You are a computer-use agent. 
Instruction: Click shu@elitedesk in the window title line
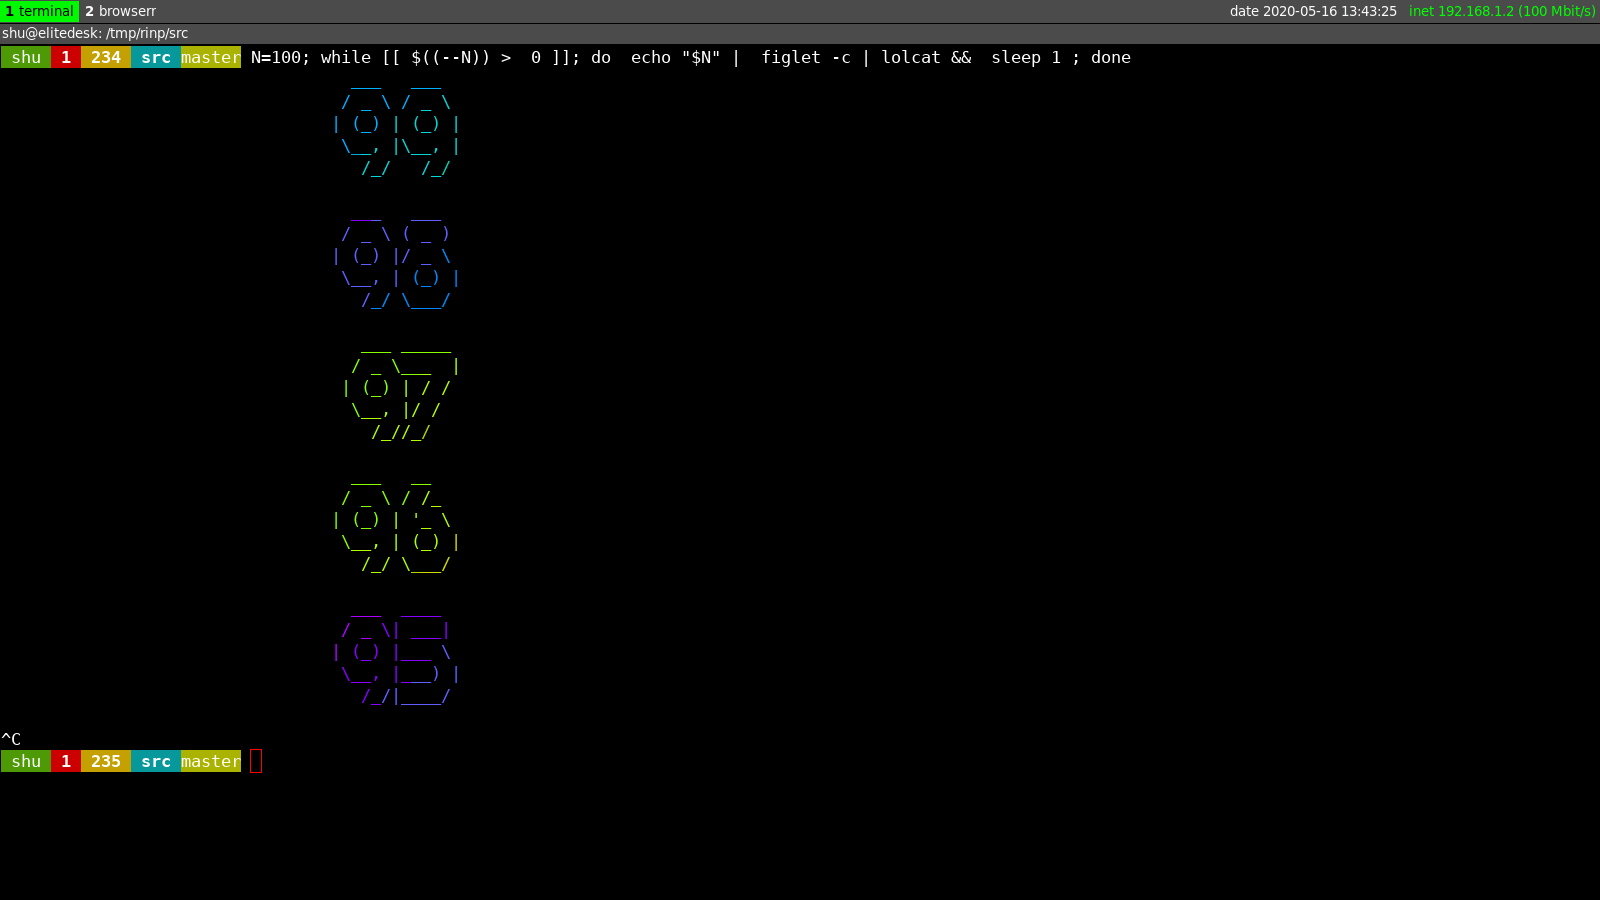click(x=50, y=33)
